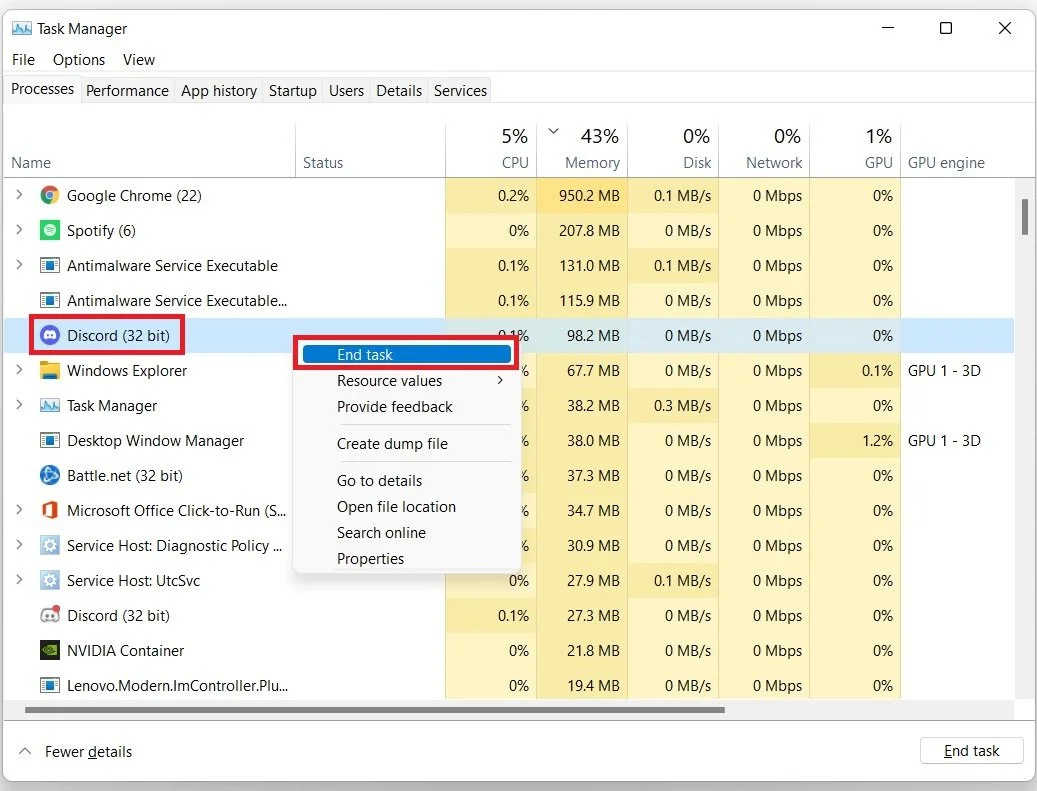The width and height of the screenshot is (1037, 791).
Task: Click the GPU engine column header
Action: point(958,150)
